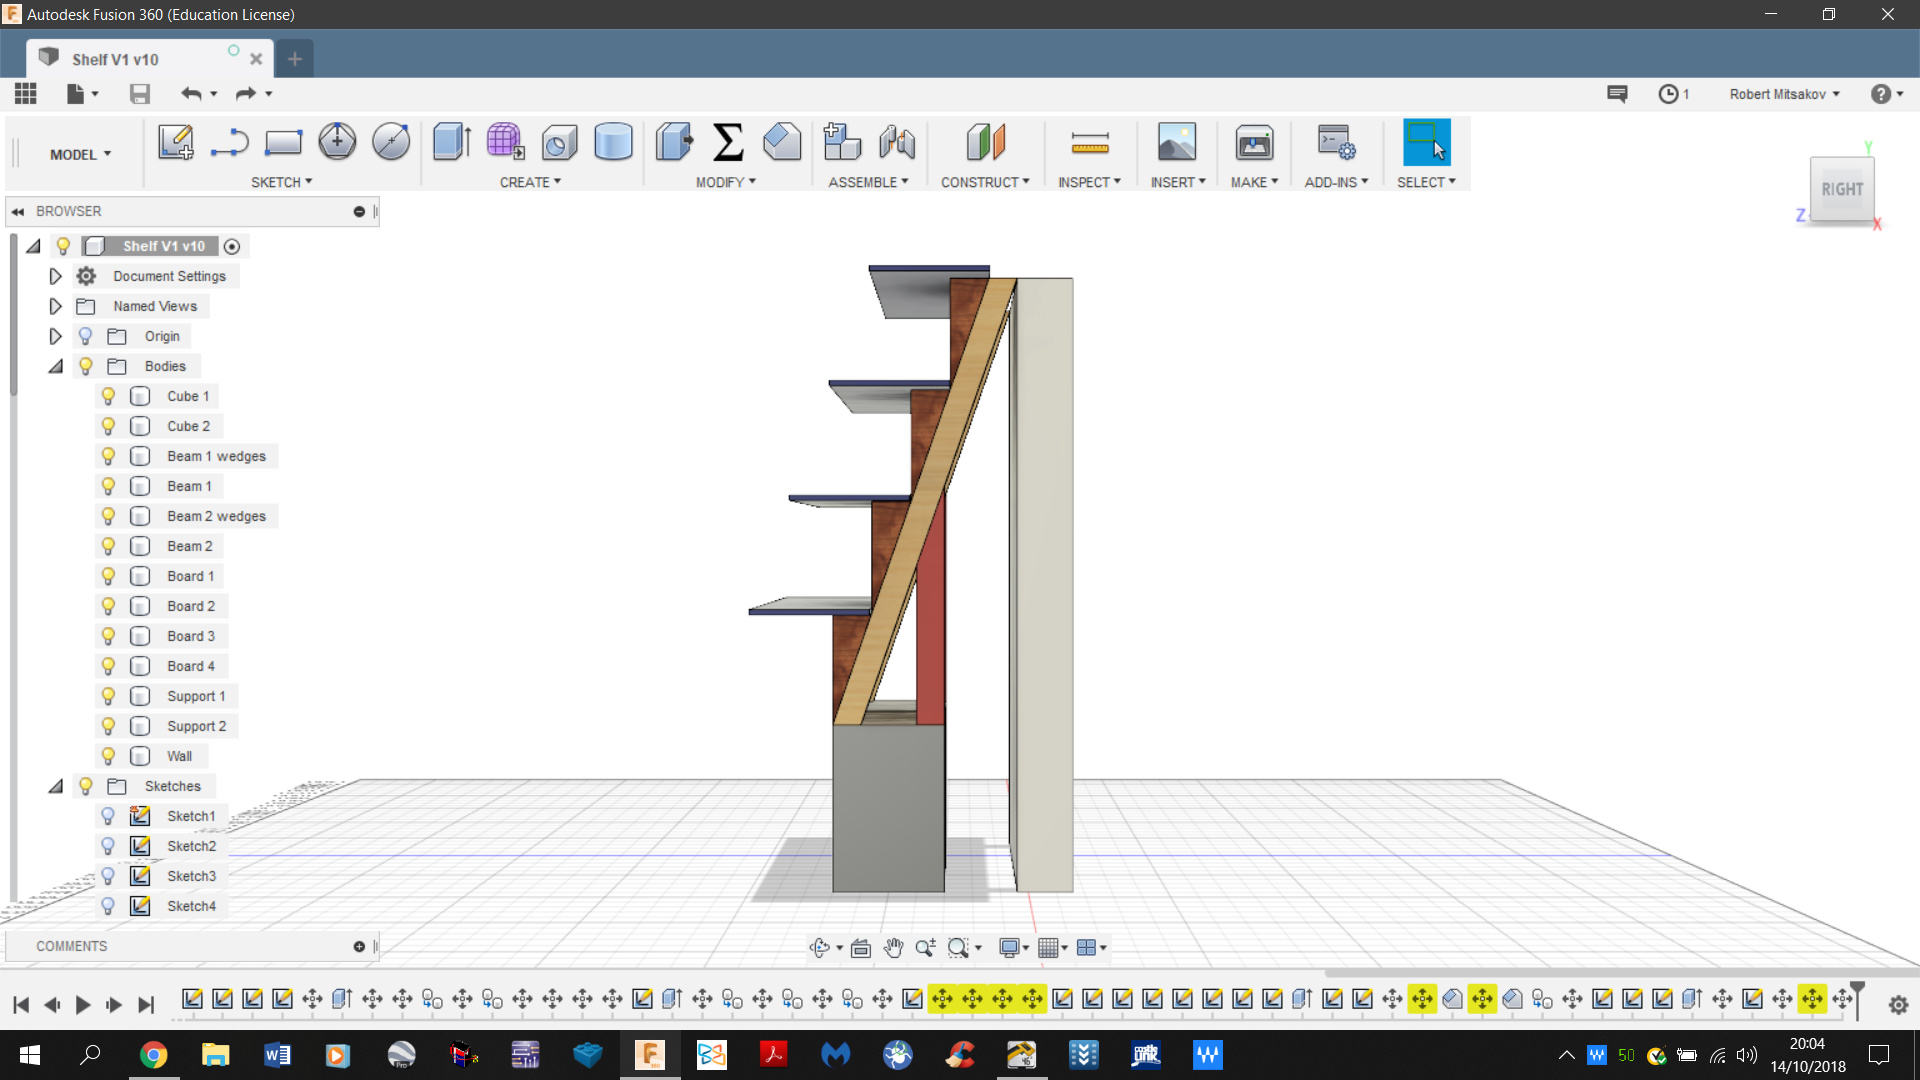Collapse the BROWSER panel with arrows

tap(18, 212)
